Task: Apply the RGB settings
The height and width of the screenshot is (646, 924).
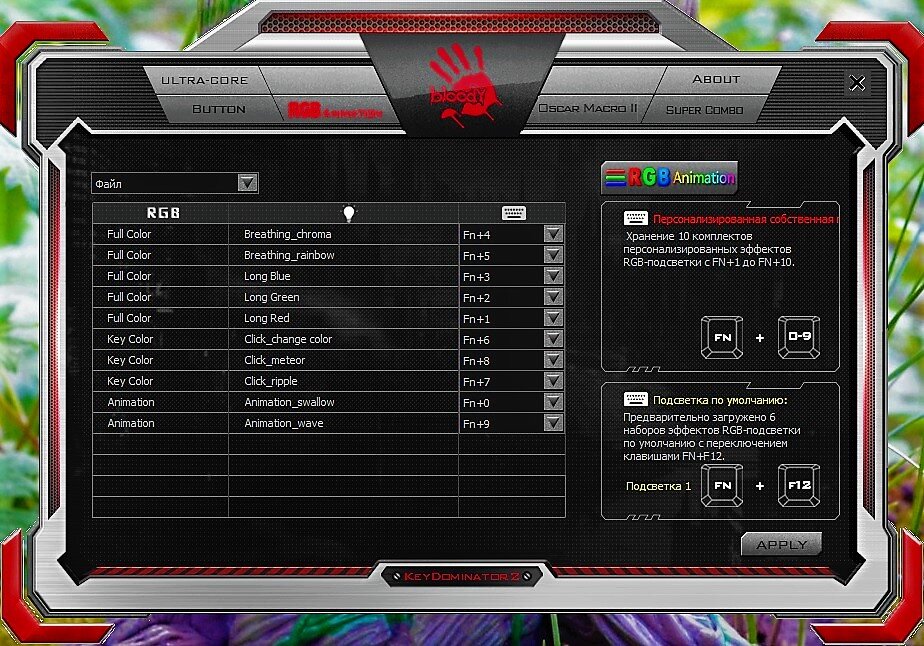Action: pos(781,545)
